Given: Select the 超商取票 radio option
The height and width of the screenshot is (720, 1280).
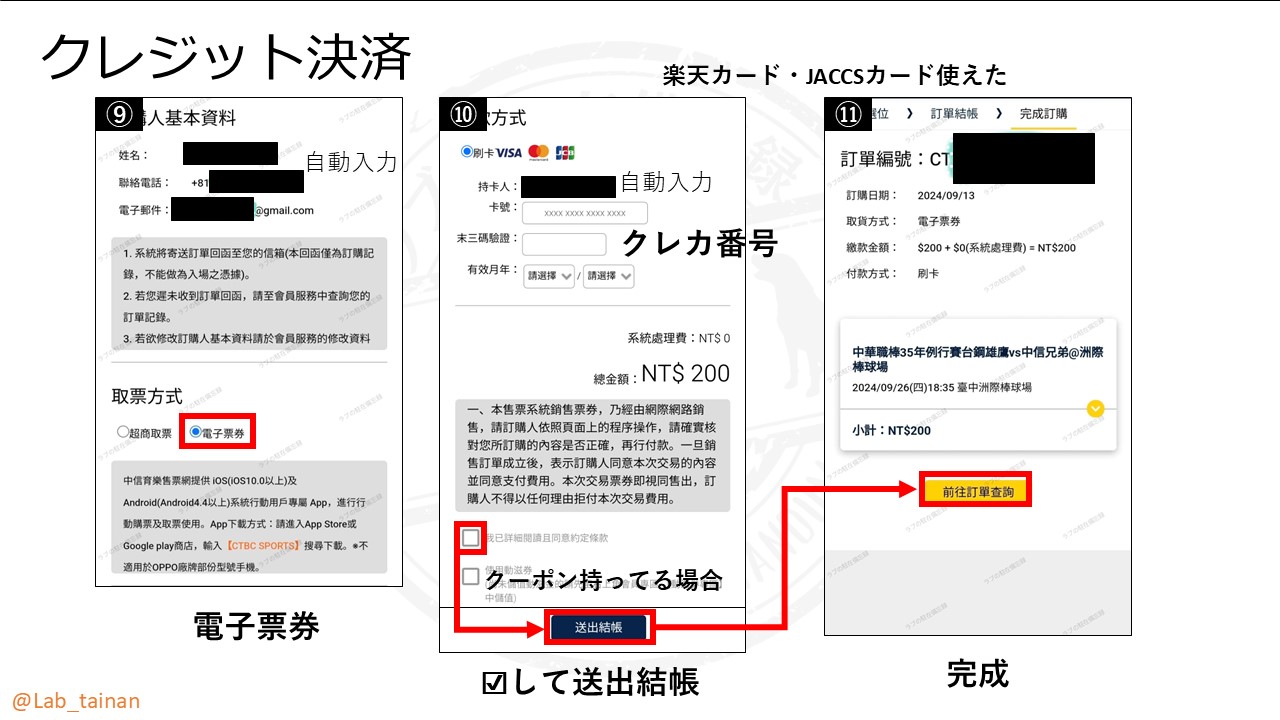Looking at the screenshot, I should [x=123, y=433].
